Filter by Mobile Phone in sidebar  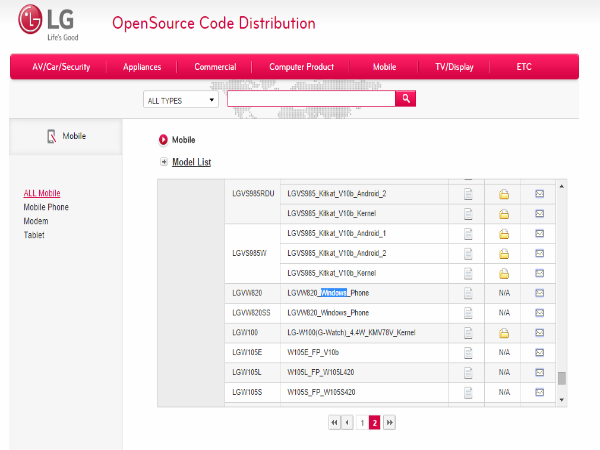46,207
